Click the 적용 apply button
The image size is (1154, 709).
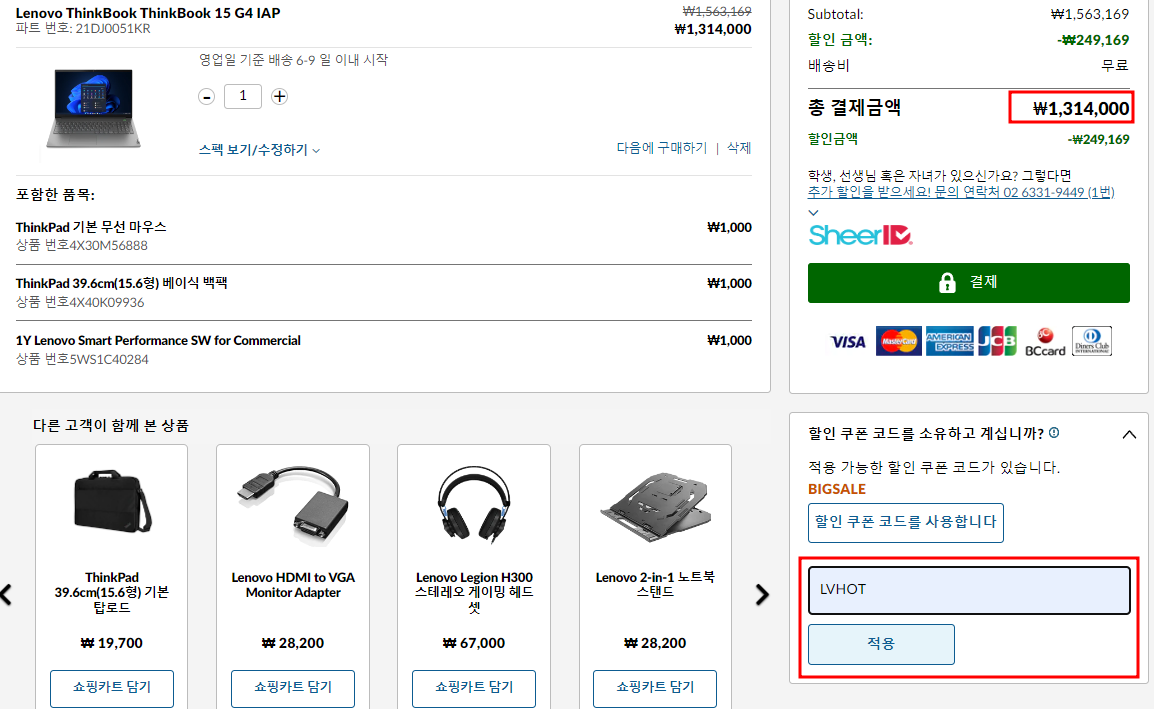tap(881, 644)
